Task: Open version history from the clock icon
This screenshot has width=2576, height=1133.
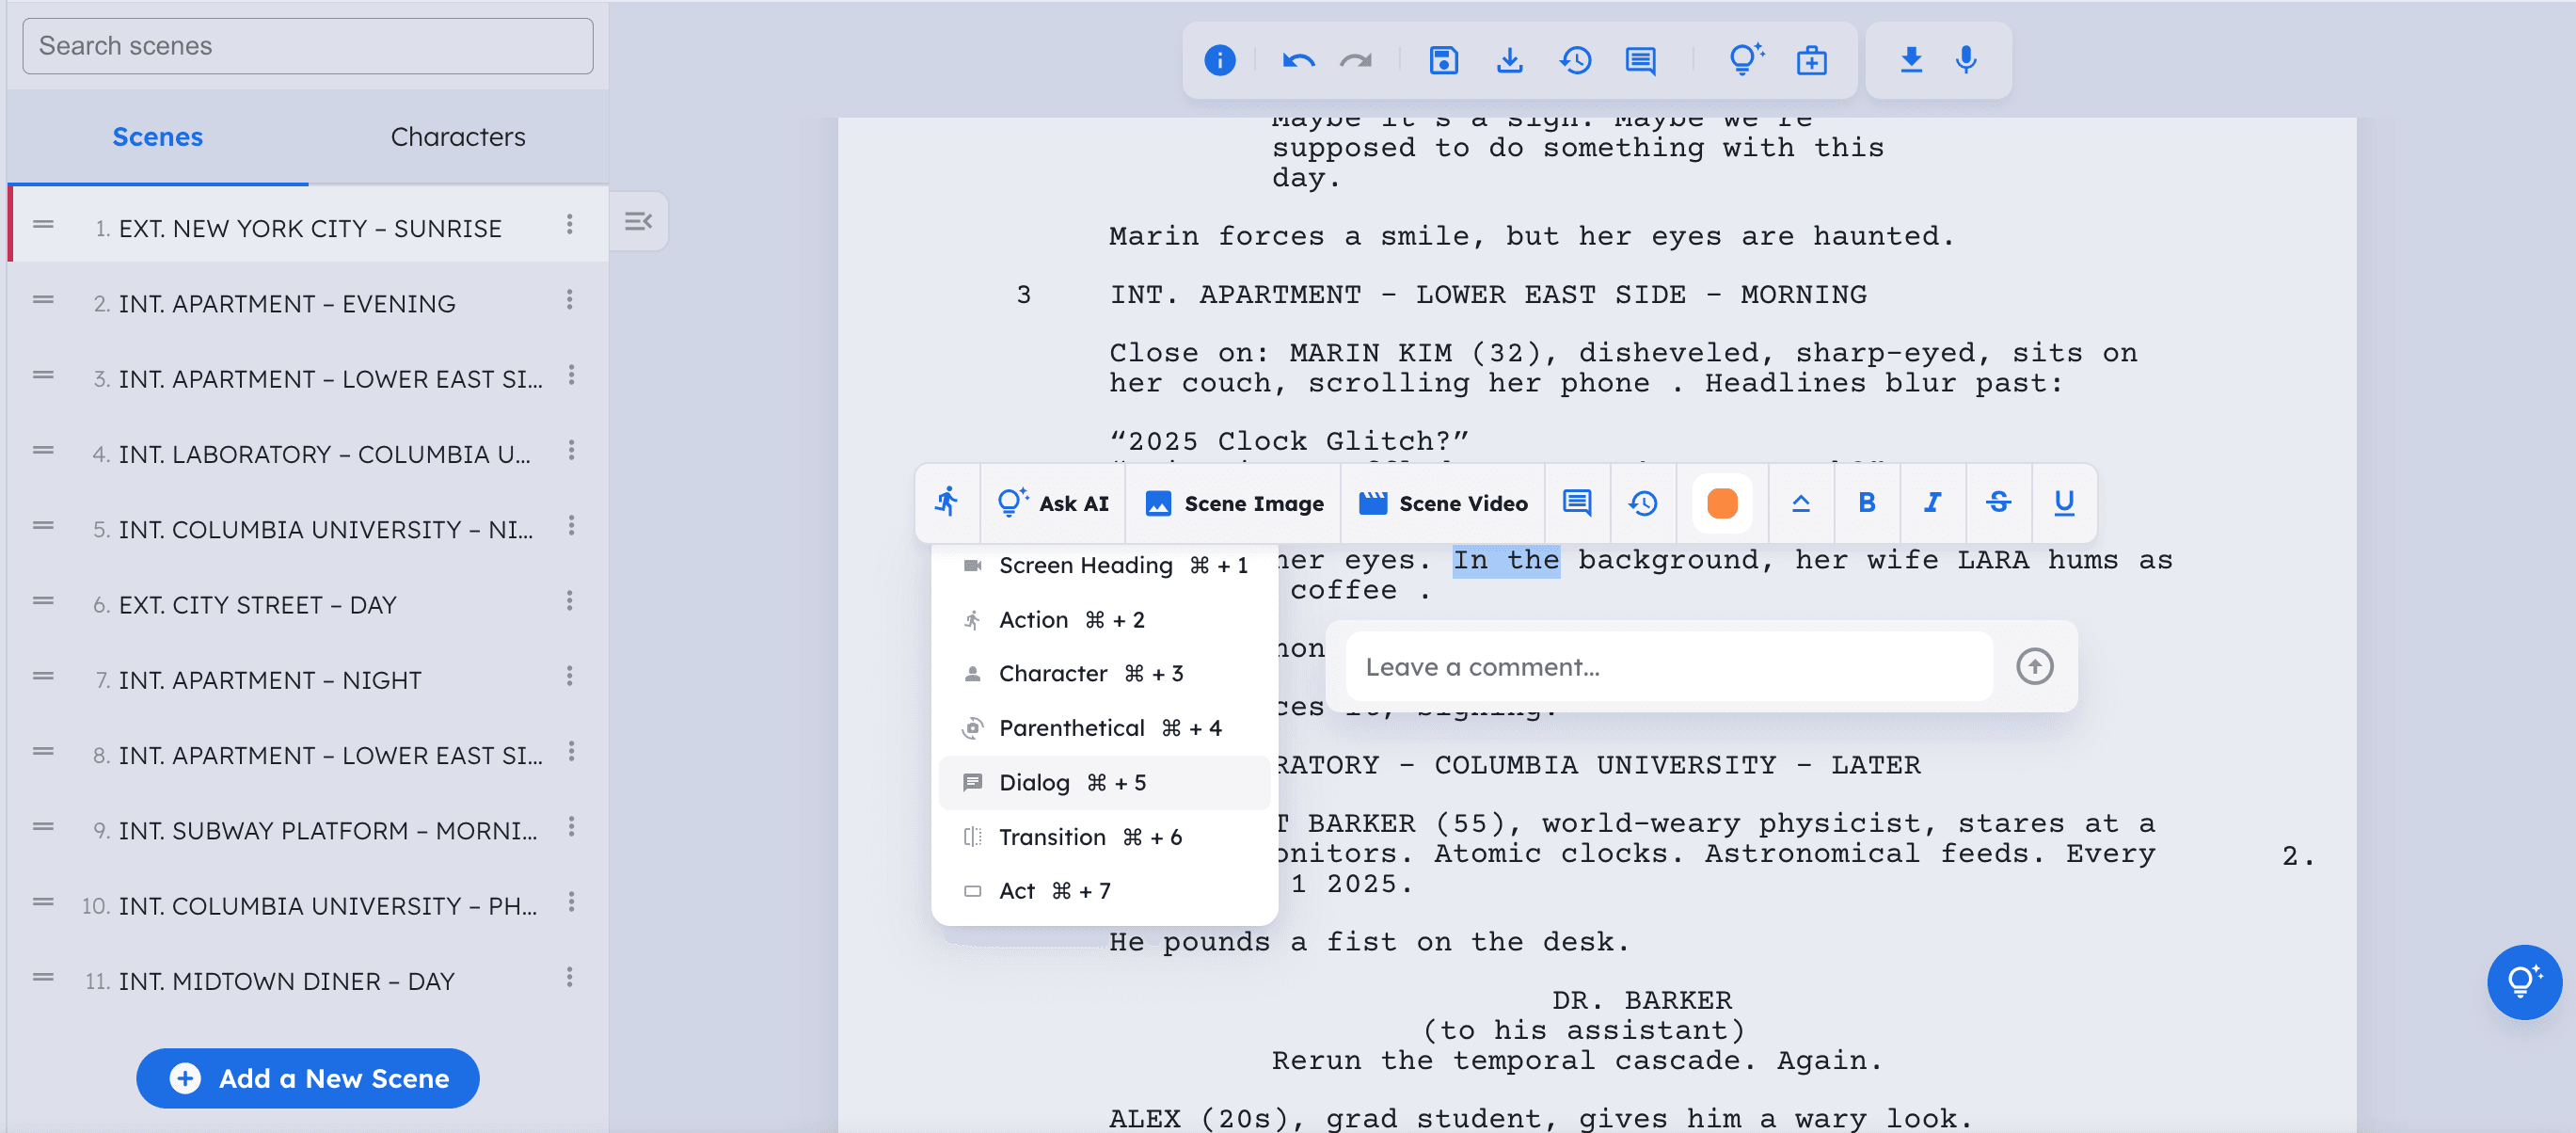Action: 1575,60
